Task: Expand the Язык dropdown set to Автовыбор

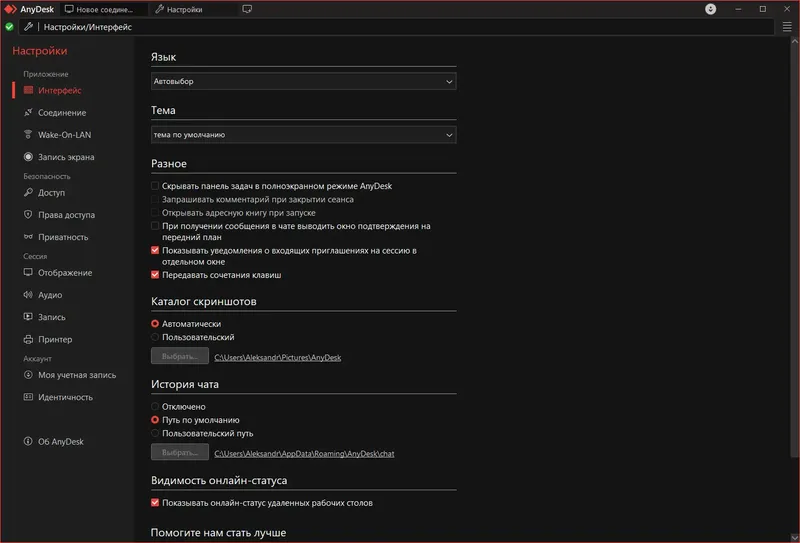Action: tap(304, 81)
